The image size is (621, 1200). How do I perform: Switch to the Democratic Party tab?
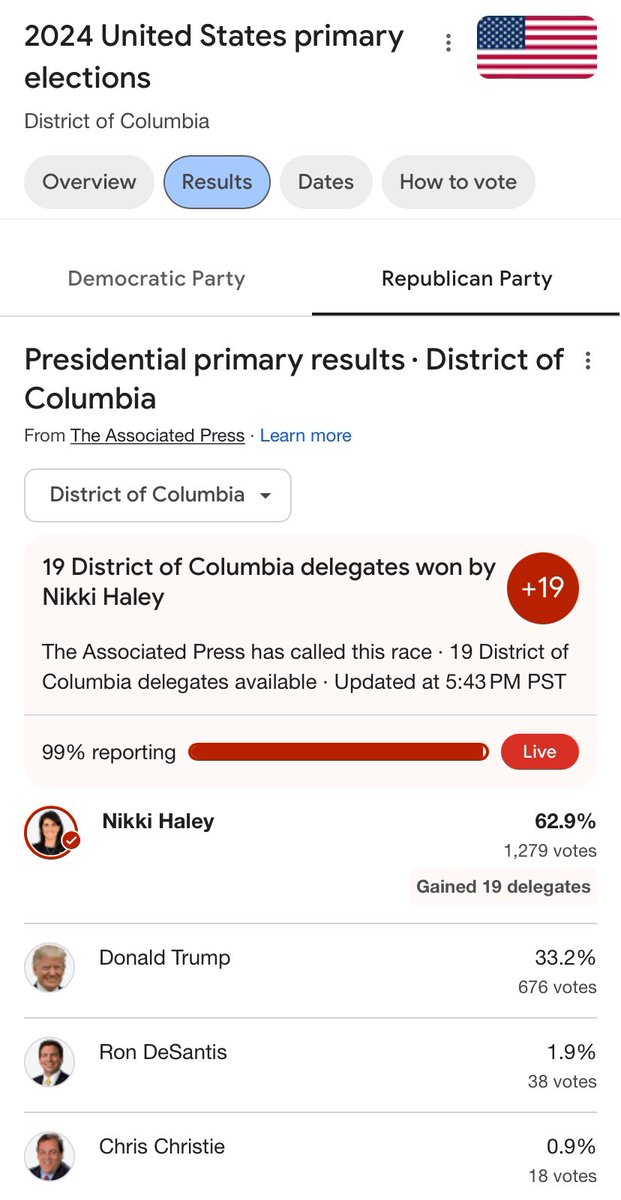[x=156, y=279]
